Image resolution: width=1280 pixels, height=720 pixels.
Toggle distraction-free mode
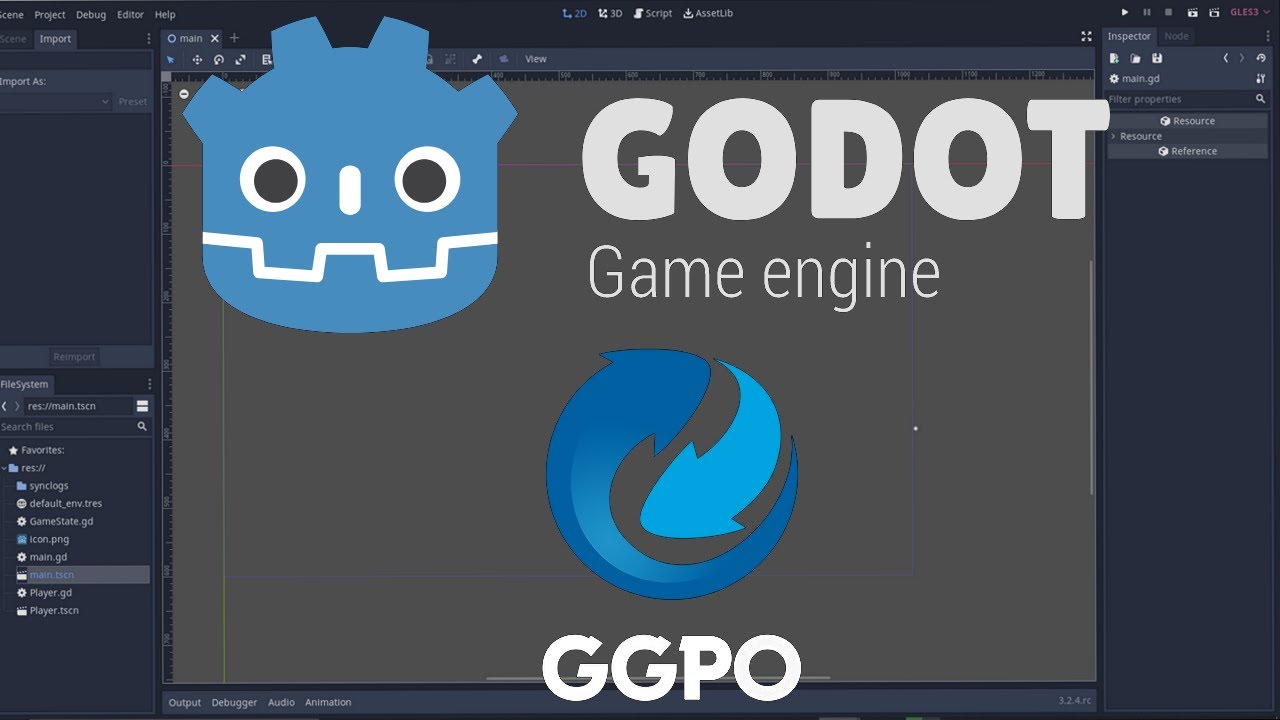(1086, 36)
